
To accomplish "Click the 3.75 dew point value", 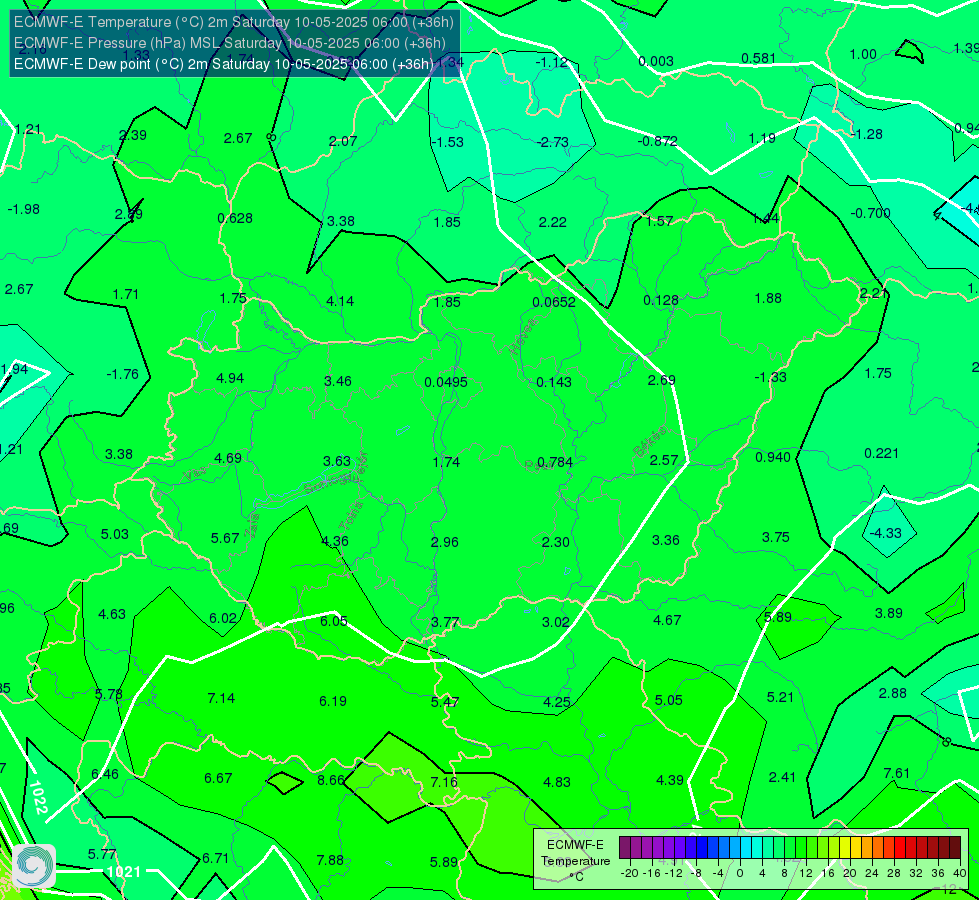I will tap(775, 537).
